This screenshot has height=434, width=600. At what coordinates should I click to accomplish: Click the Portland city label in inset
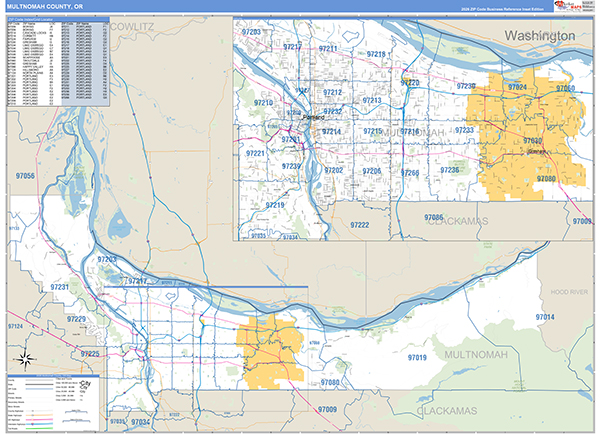pyautogui.click(x=313, y=117)
